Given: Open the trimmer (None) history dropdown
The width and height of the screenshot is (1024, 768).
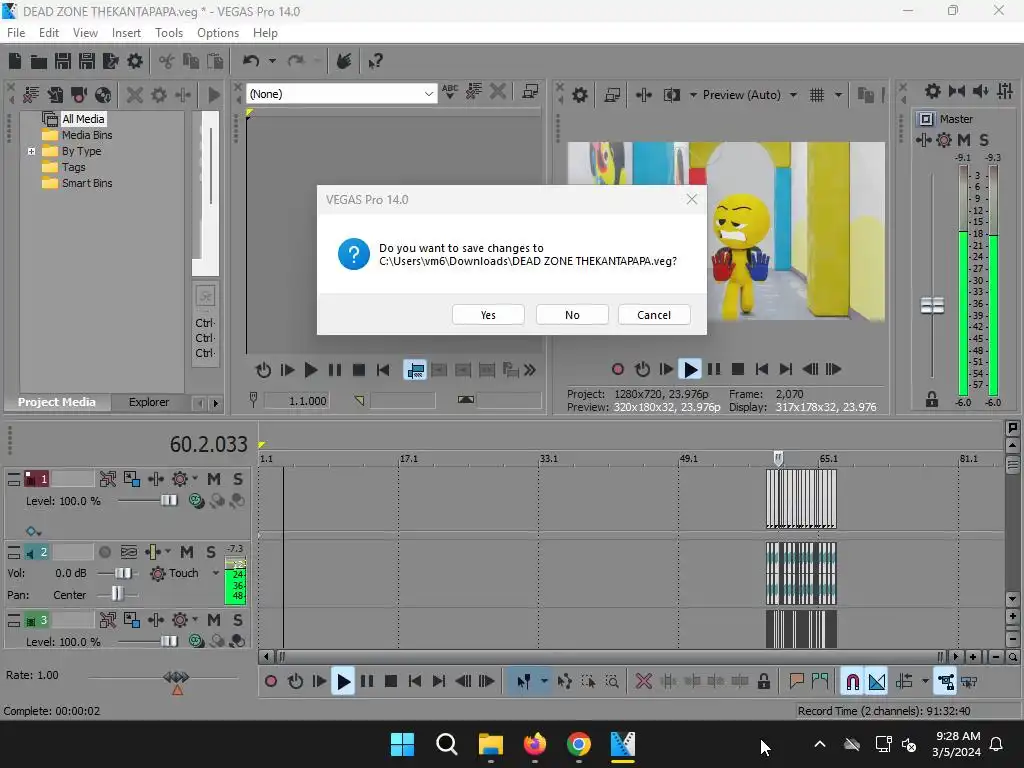Looking at the screenshot, I should 428,94.
